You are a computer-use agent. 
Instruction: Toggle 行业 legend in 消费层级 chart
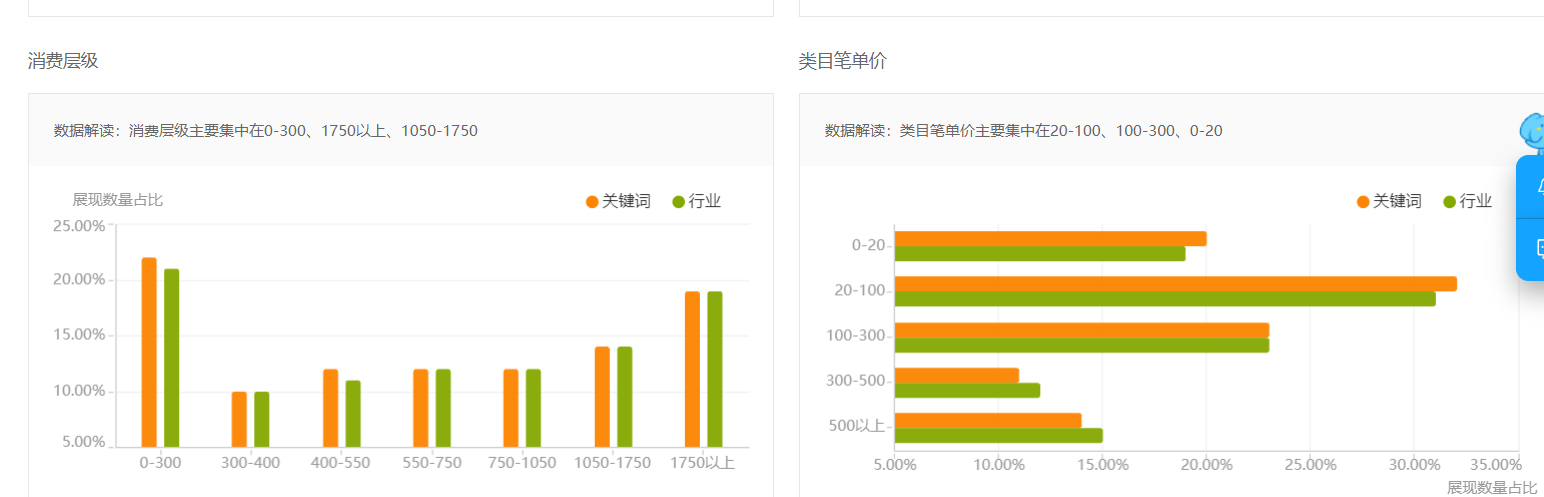pyautogui.click(x=697, y=201)
